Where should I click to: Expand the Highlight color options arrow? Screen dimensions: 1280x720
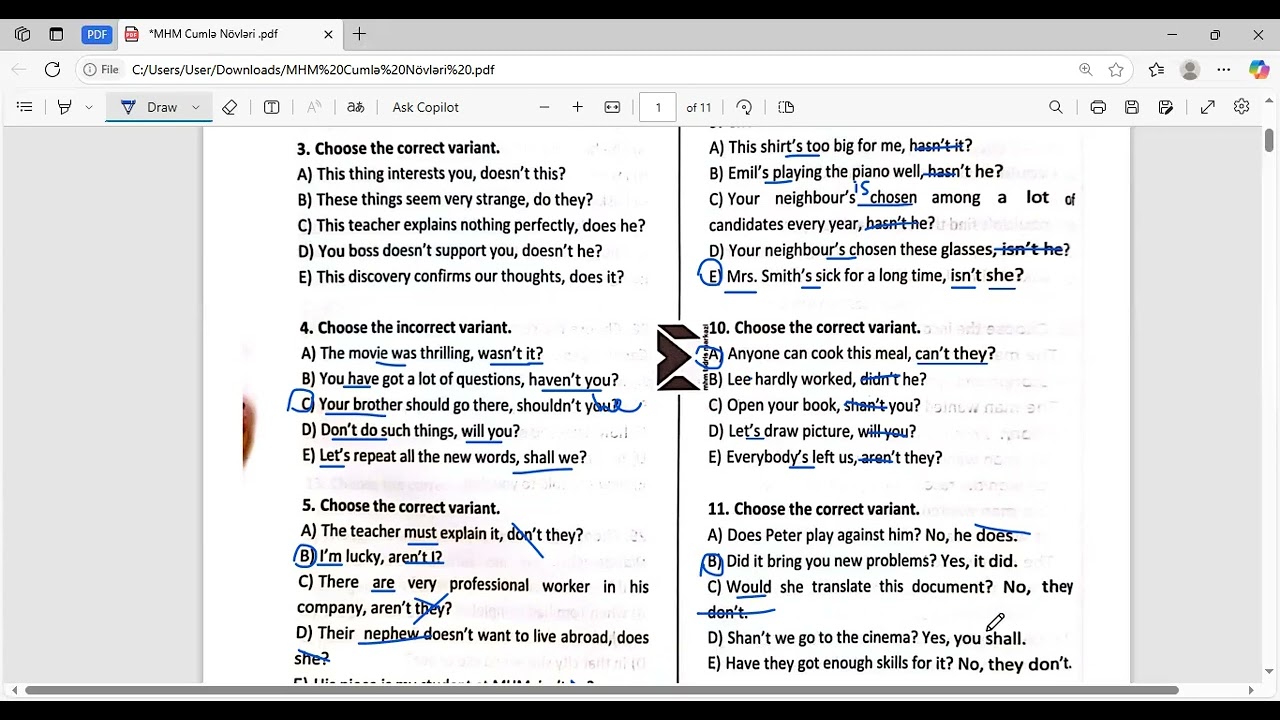click(x=89, y=107)
